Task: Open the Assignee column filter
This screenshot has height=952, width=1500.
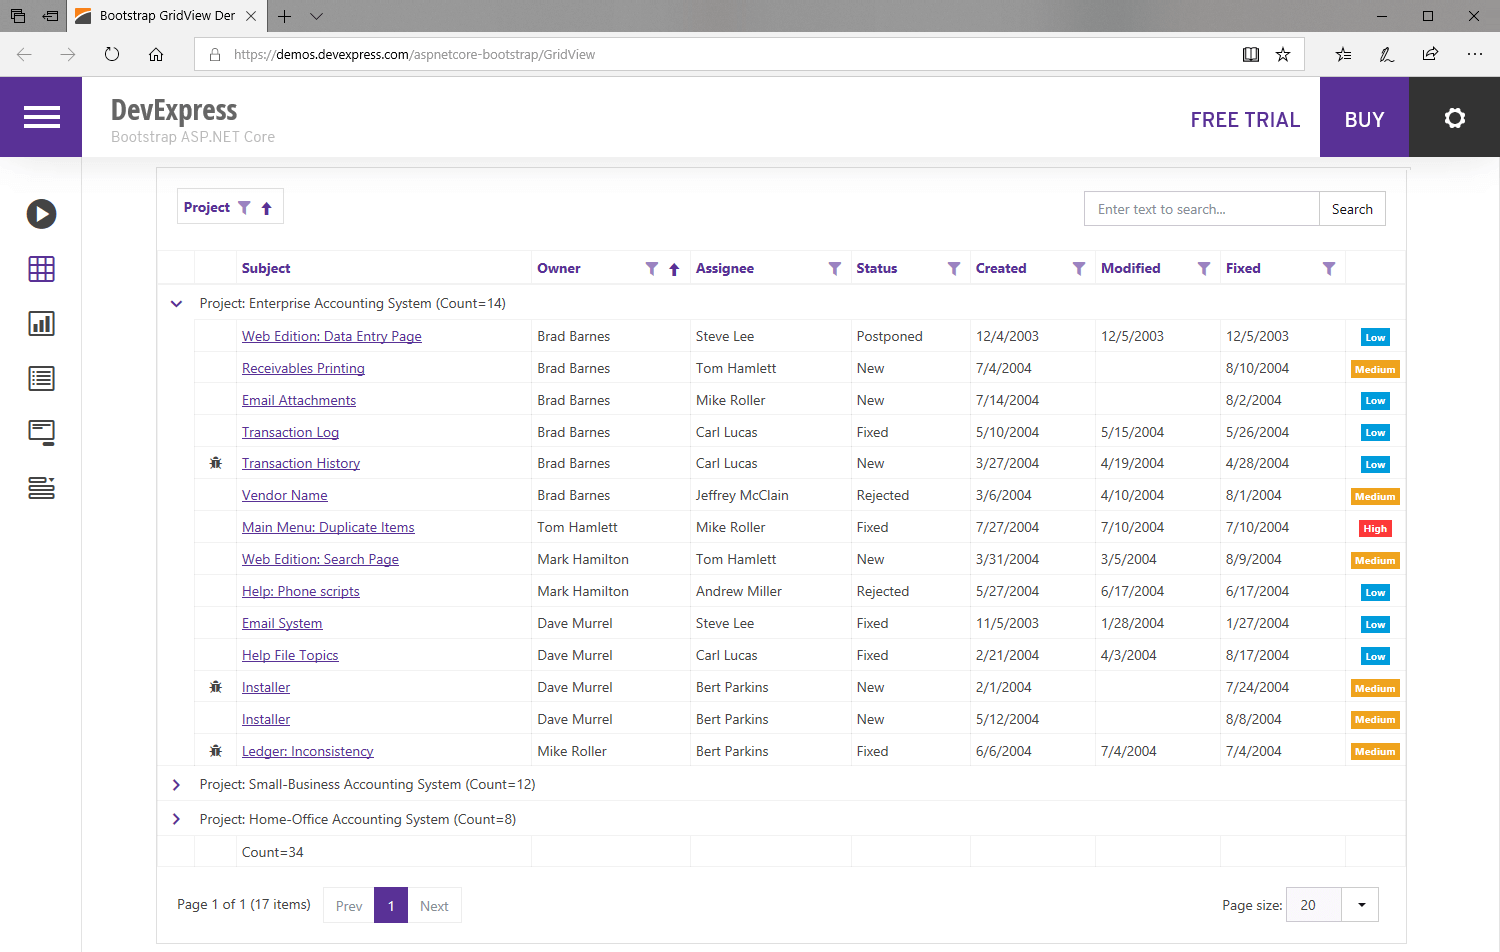Action: (x=835, y=269)
